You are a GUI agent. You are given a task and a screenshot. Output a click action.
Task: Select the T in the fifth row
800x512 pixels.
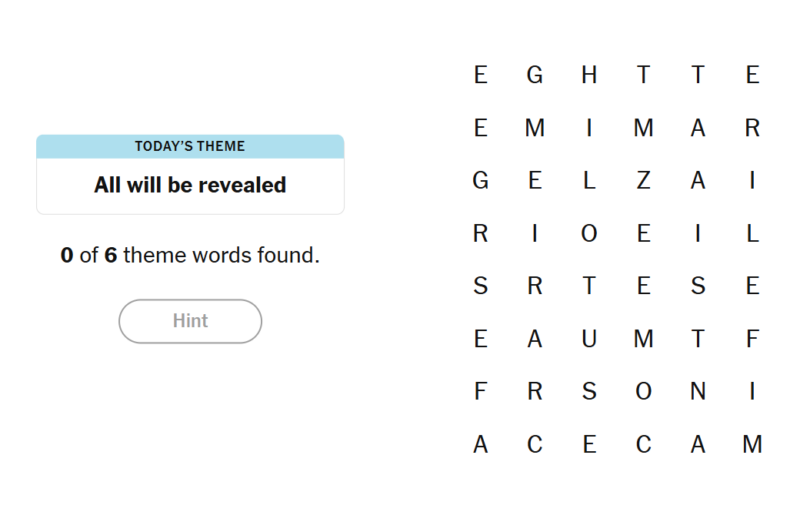click(589, 286)
